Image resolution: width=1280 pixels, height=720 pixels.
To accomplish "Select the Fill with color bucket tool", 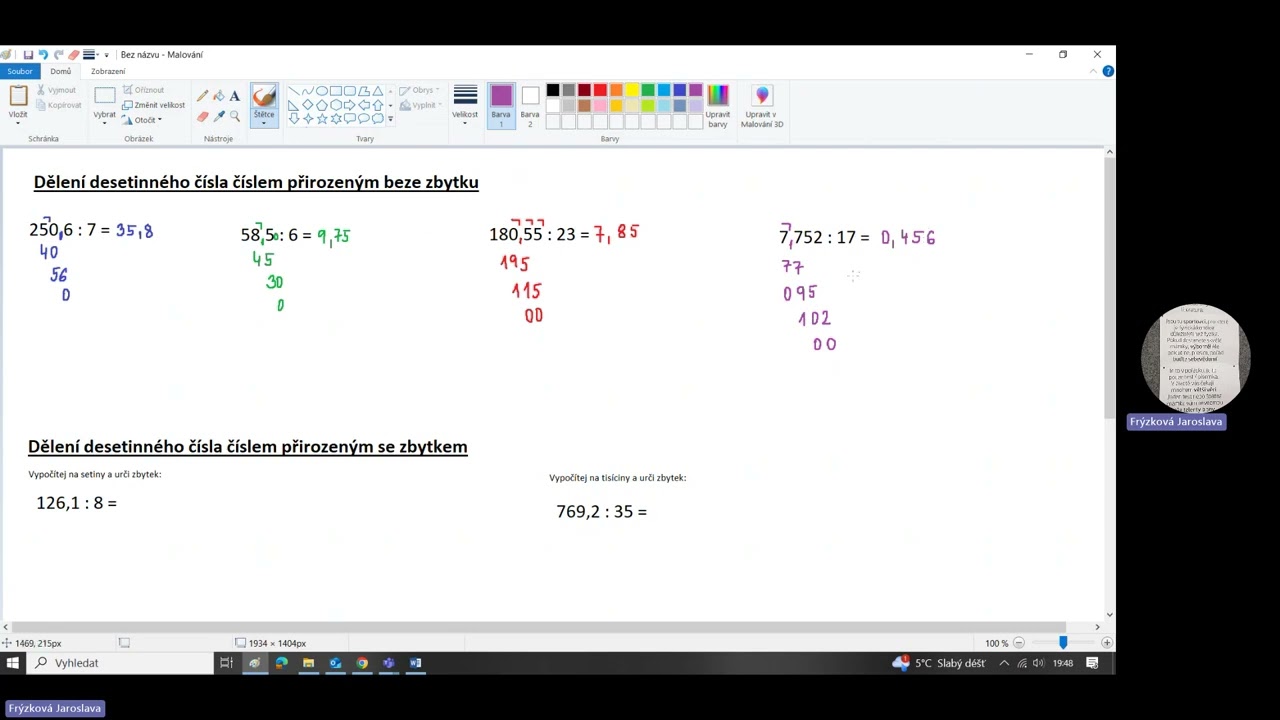I will pos(219,96).
